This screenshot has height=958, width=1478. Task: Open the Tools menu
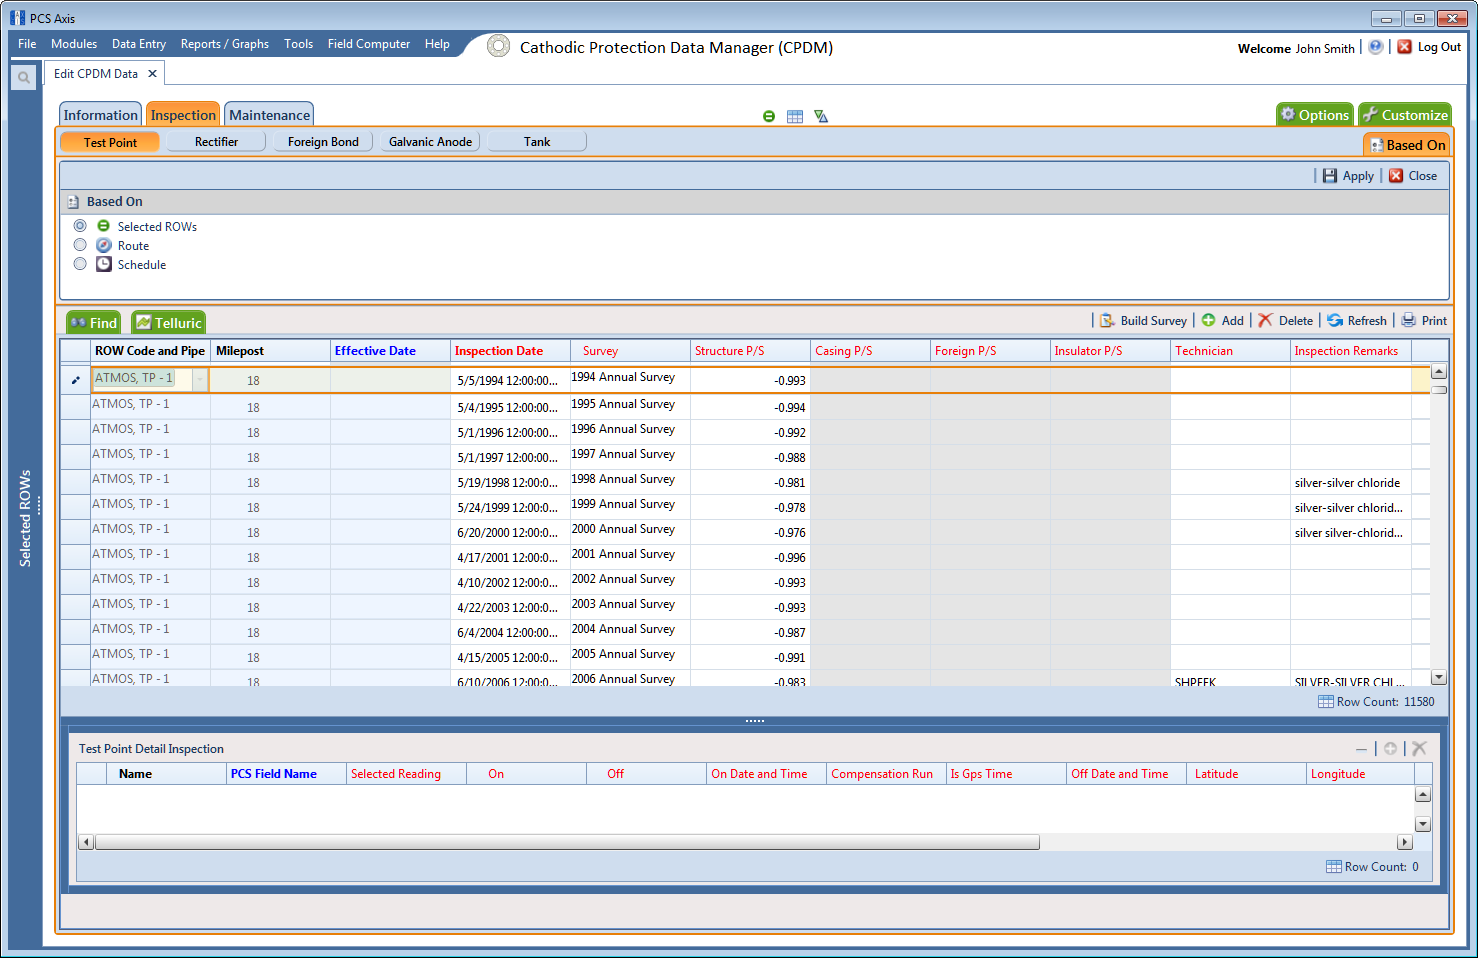pos(298,44)
